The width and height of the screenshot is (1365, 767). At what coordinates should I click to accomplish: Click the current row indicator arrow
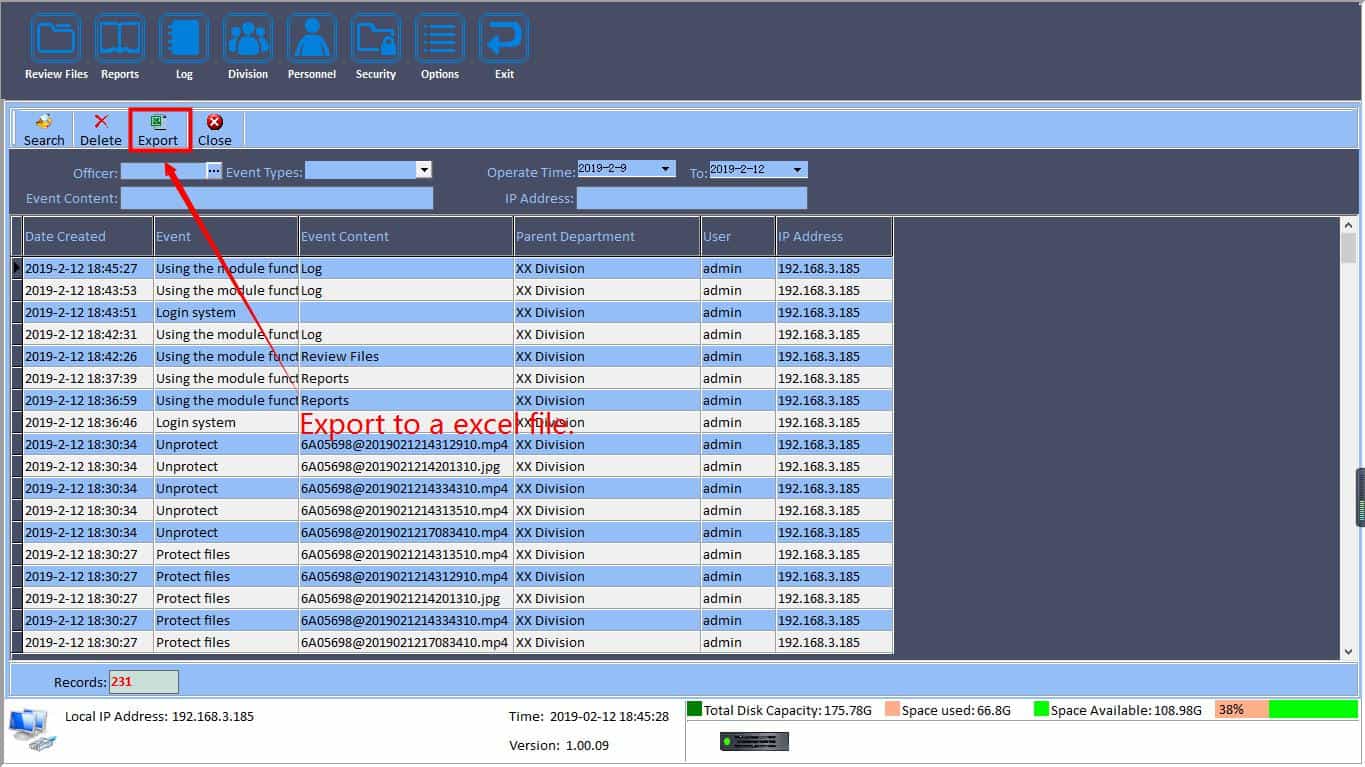click(x=17, y=268)
